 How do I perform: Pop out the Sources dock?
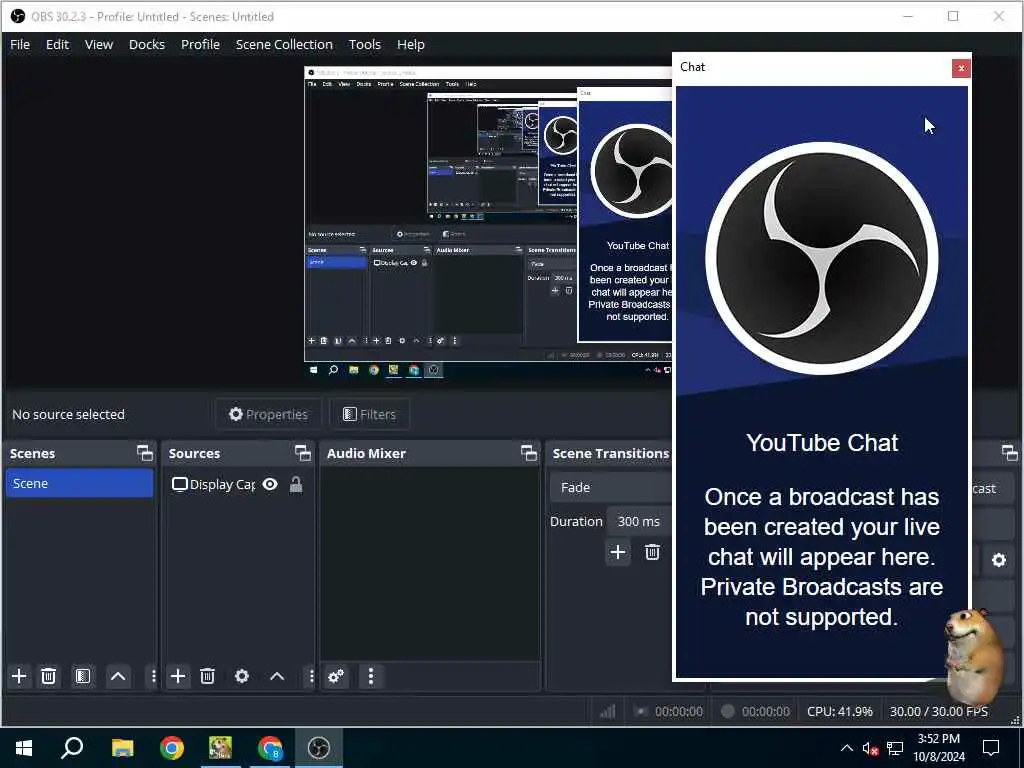[x=302, y=453]
